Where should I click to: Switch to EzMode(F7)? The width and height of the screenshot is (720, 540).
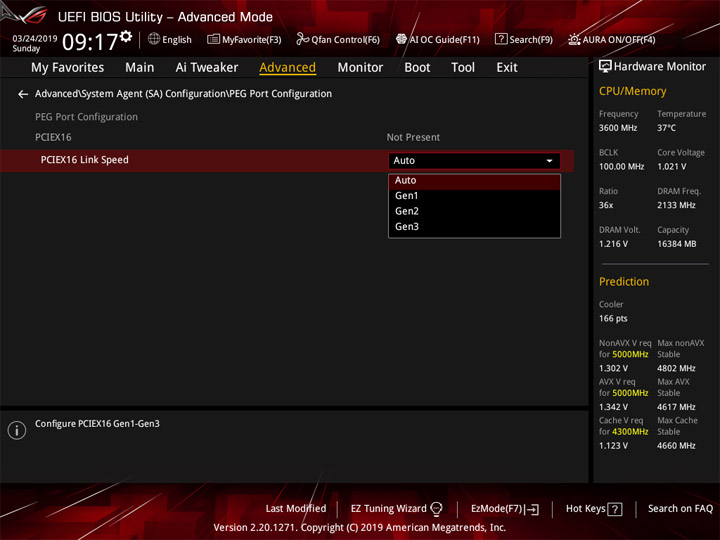point(505,509)
